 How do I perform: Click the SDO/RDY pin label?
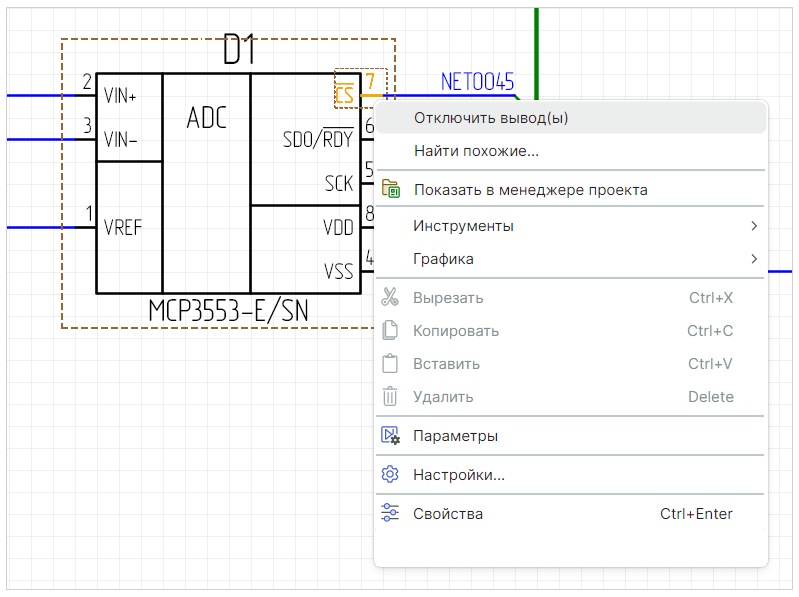pyautogui.click(x=318, y=137)
